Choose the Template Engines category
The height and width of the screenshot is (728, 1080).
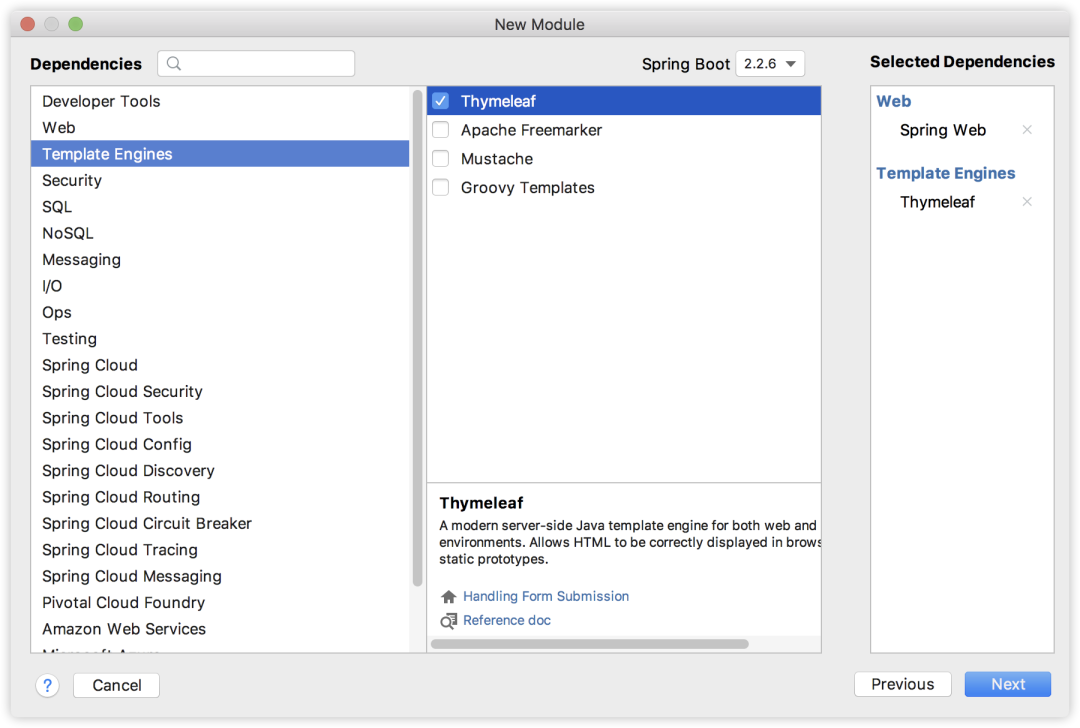click(x=220, y=154)
